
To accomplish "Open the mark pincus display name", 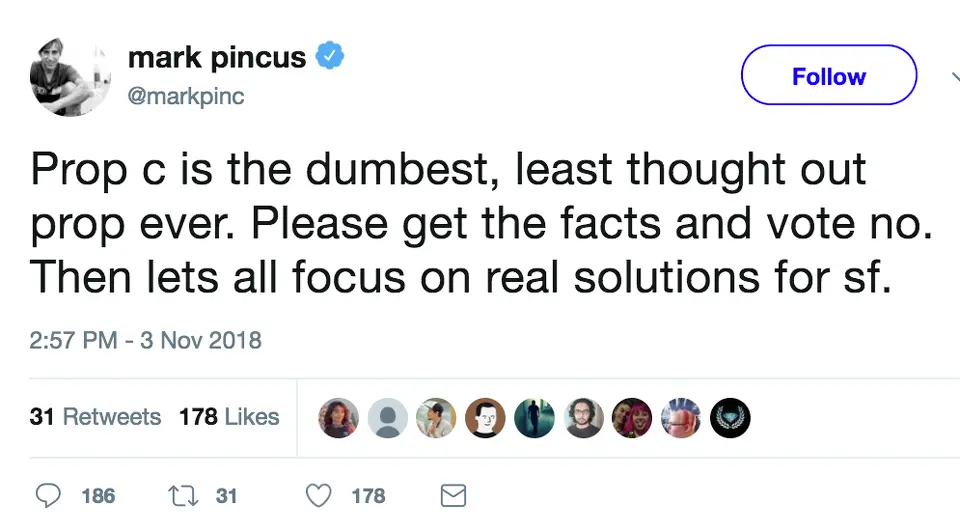I will (217, 57).
